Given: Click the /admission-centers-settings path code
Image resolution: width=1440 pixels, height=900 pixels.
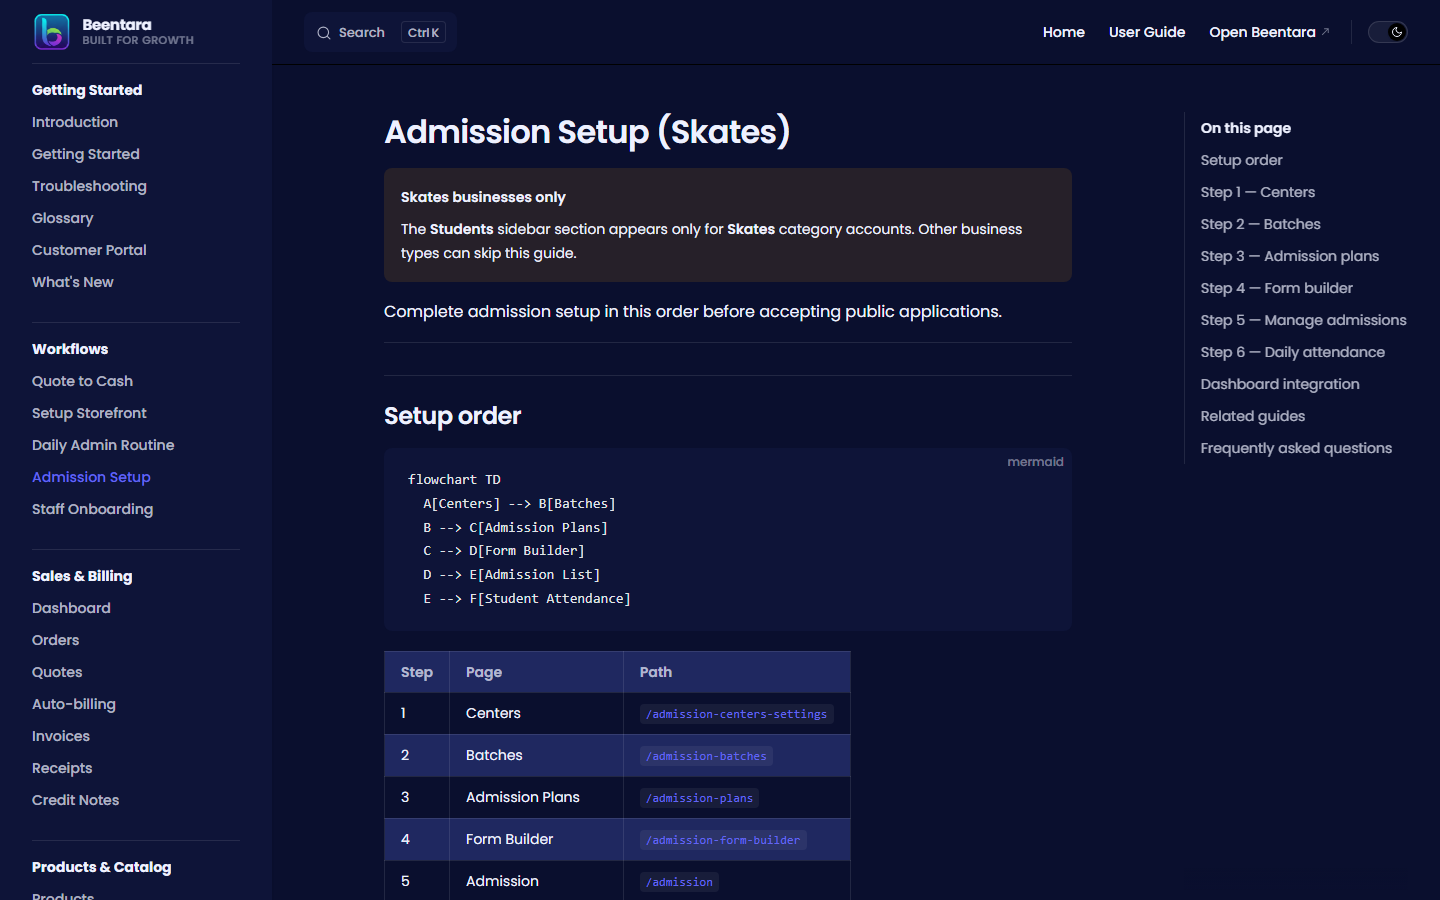Looking at the screenshot, I should point(736,714).
